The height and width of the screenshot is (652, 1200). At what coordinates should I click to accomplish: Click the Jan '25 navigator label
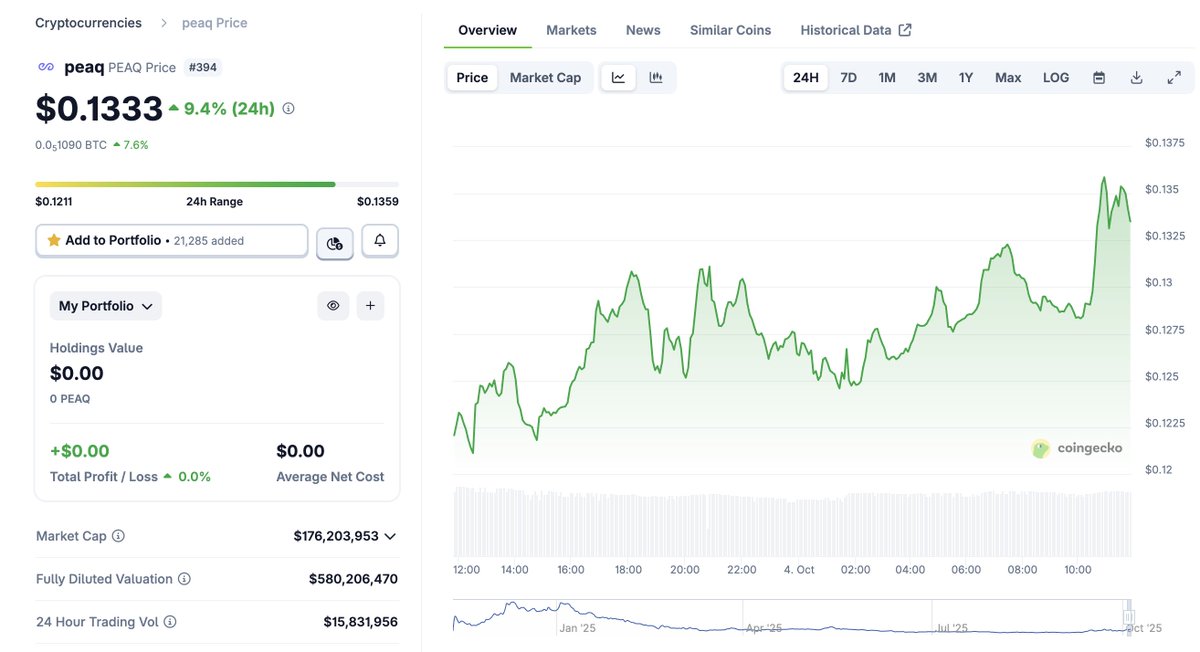point(577,628)
